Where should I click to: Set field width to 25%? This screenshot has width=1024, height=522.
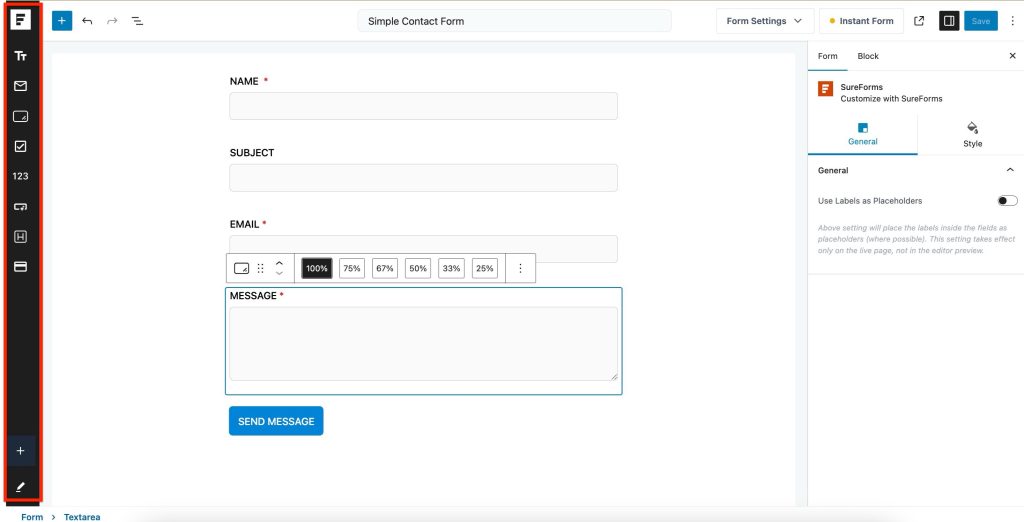tap(485, 269)
